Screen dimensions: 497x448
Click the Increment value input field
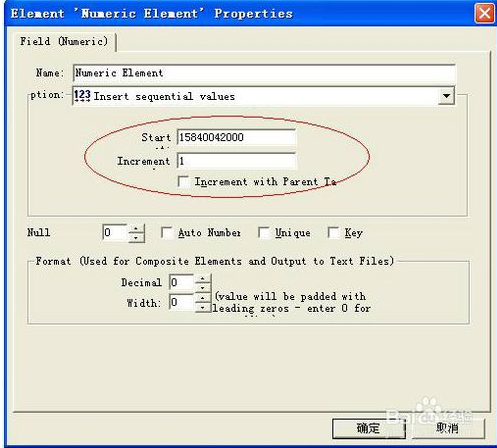point(236,161)
